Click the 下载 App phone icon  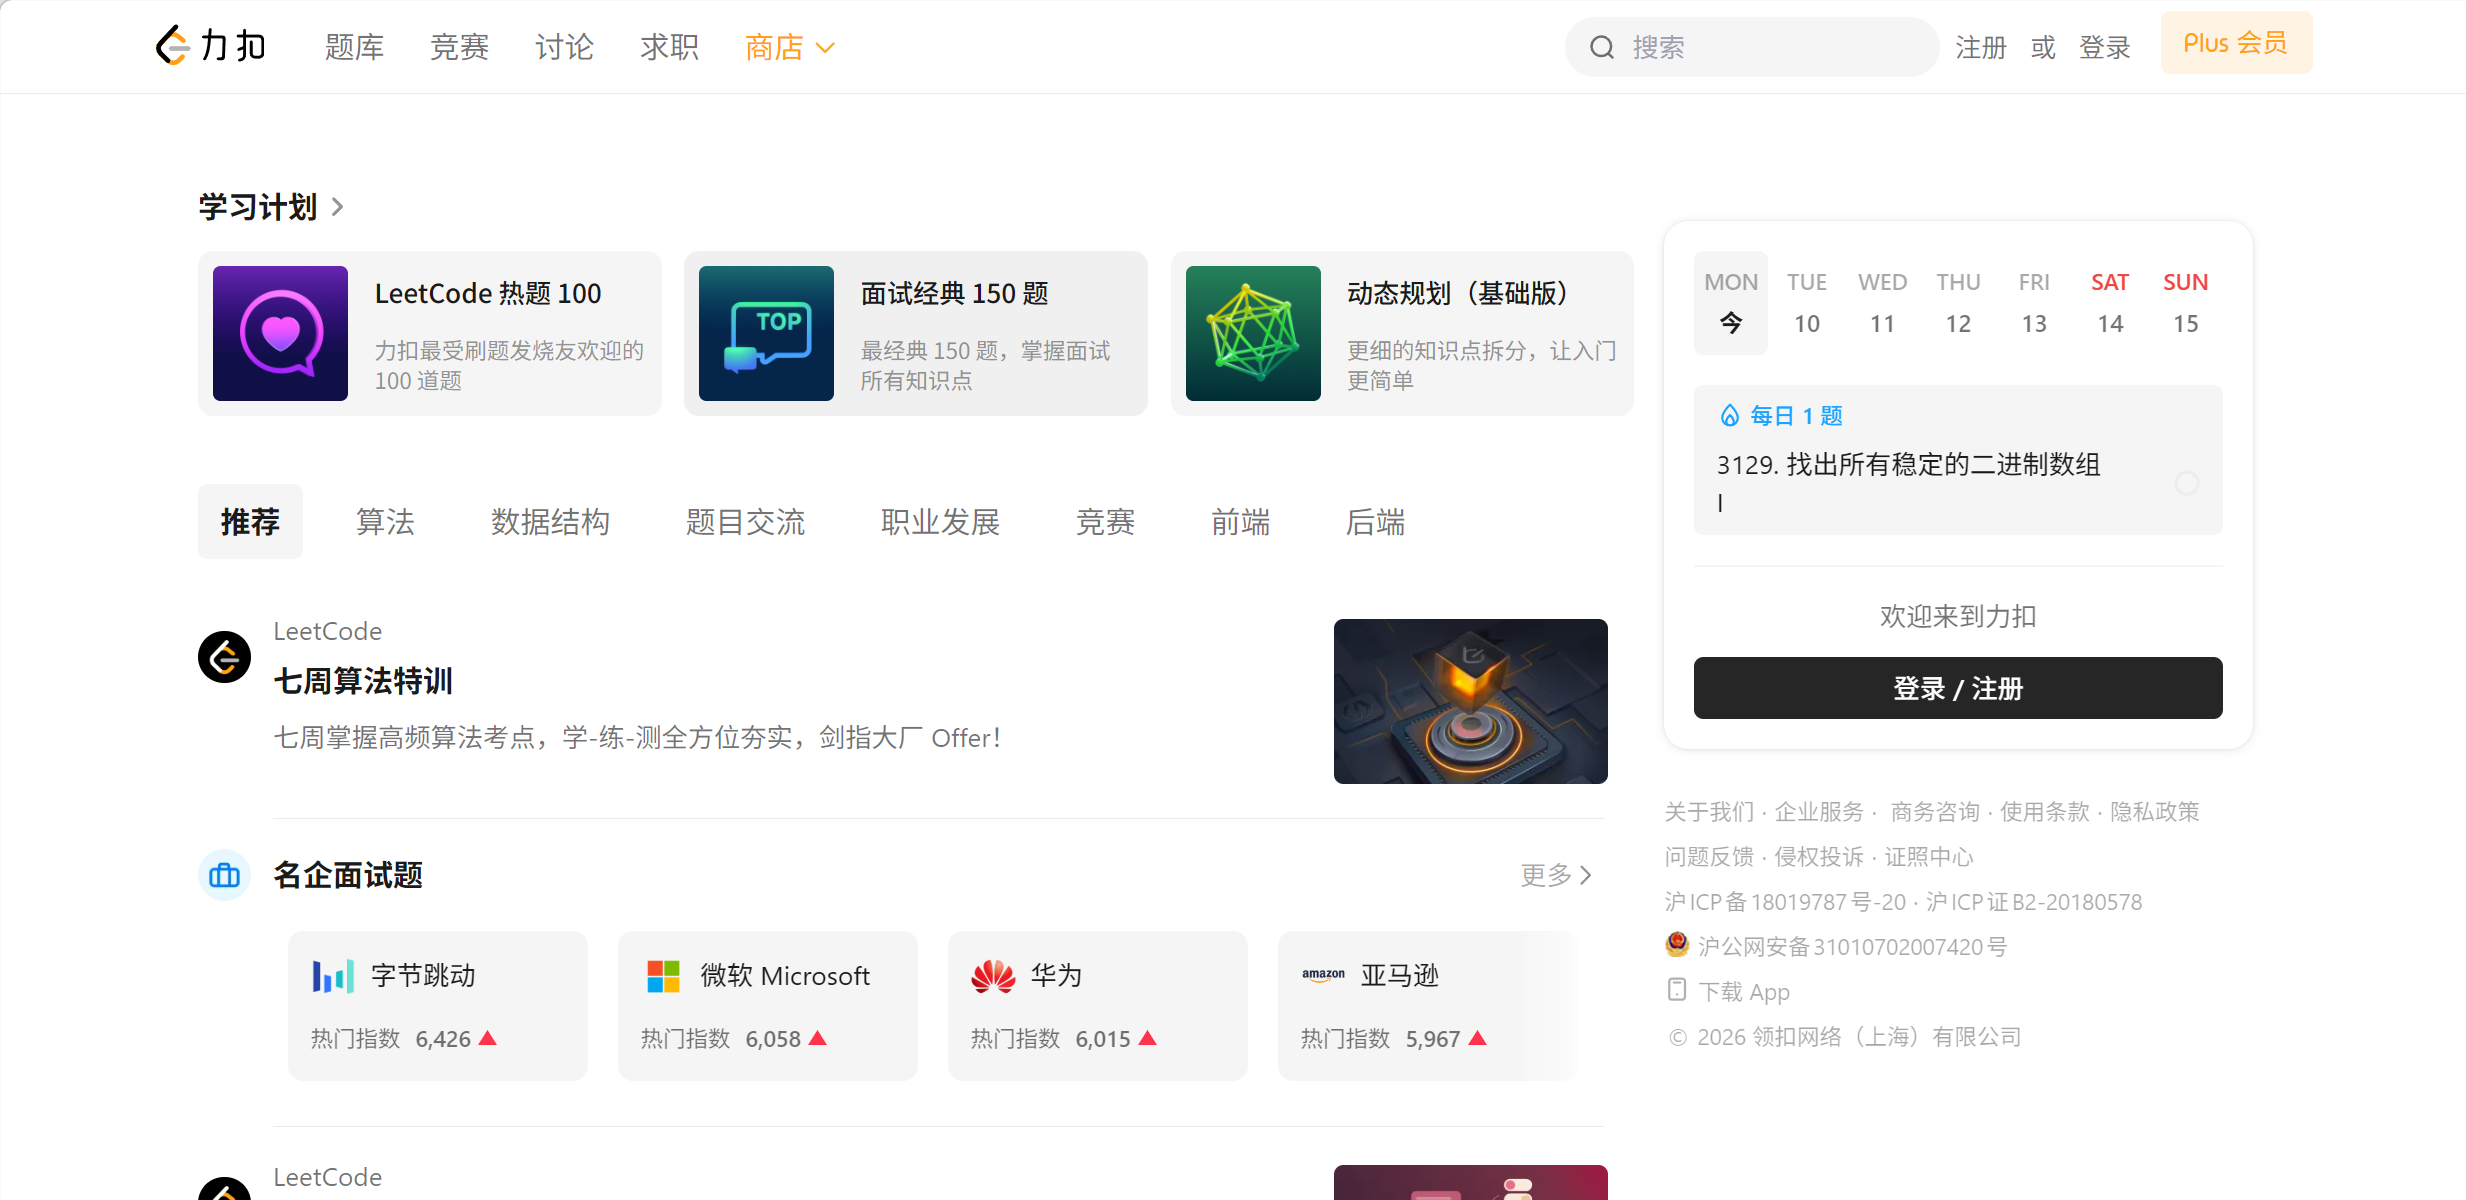[x=1677, y=990]
